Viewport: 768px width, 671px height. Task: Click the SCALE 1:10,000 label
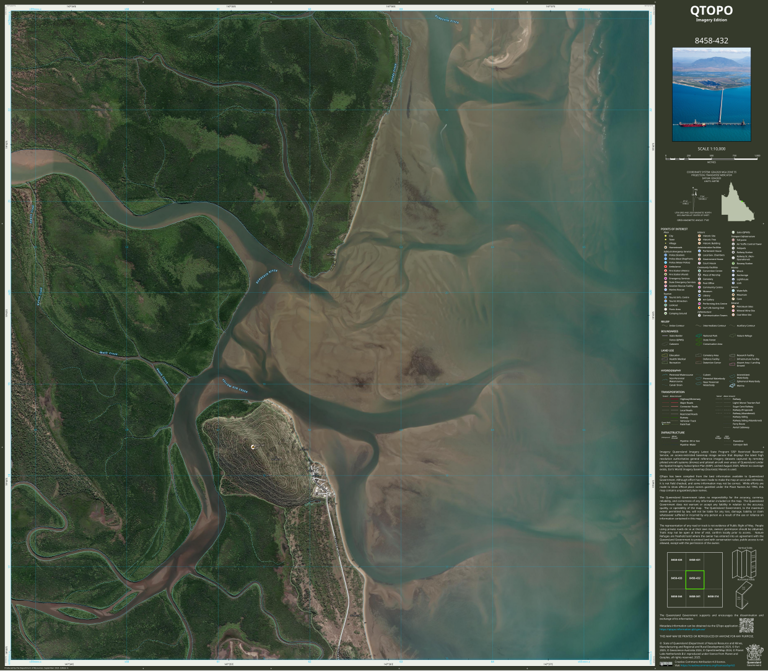(x=712, y=149)
